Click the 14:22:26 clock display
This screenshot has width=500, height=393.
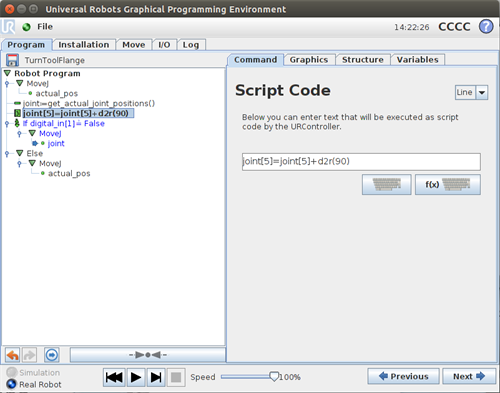click(412, 27)
